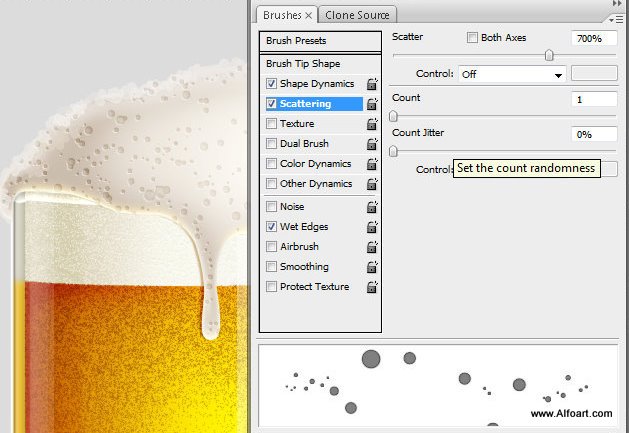This screenshot has width=629, height=433.
Task: Select the Wet Edges label
Action: coord(304,226)
